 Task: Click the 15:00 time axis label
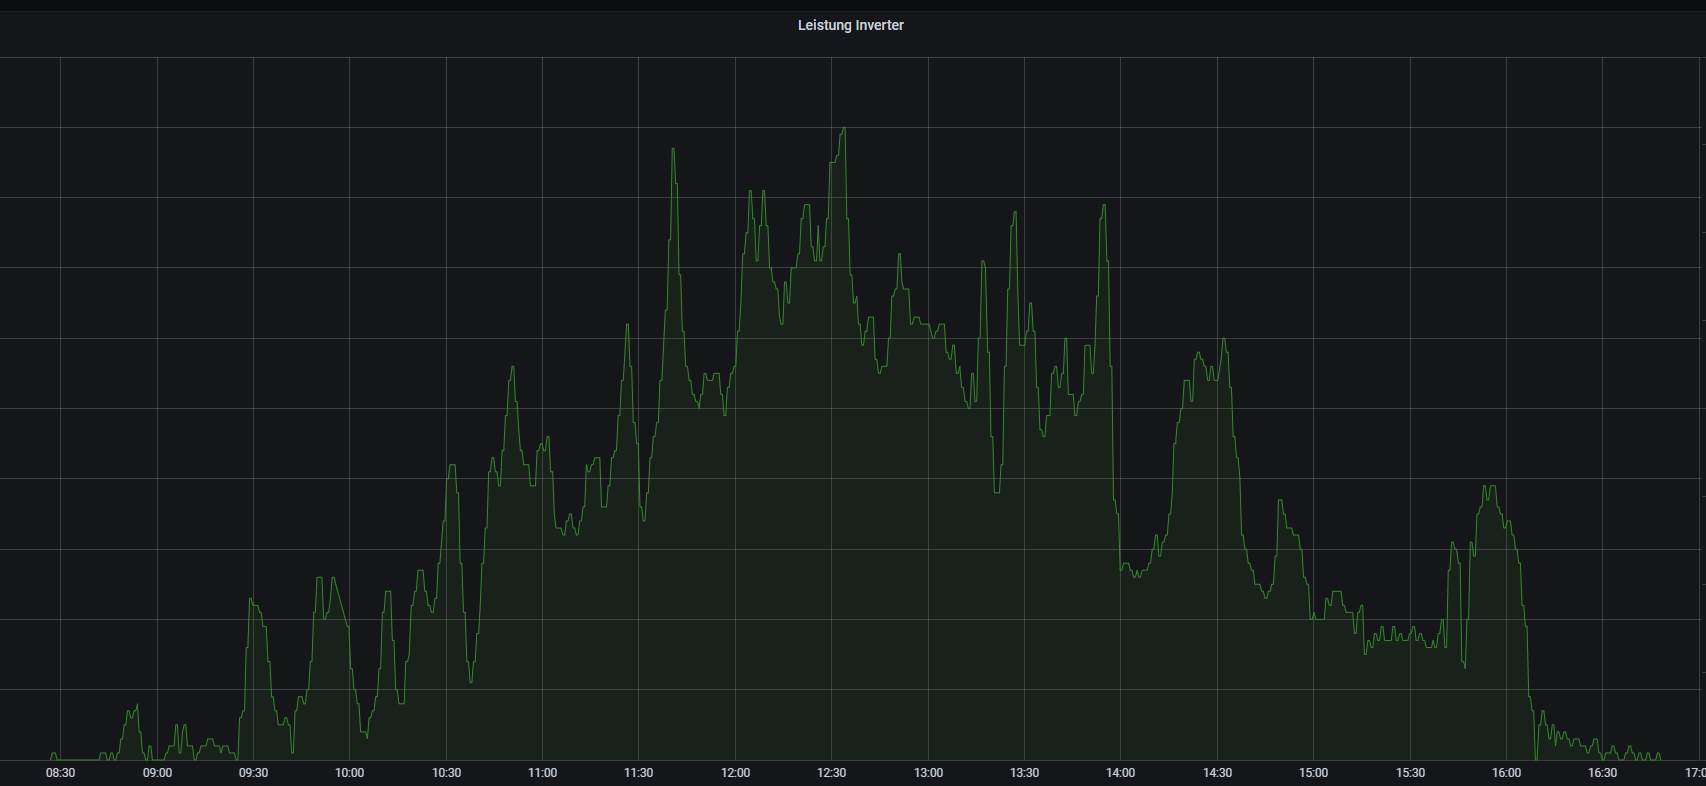1313,773
